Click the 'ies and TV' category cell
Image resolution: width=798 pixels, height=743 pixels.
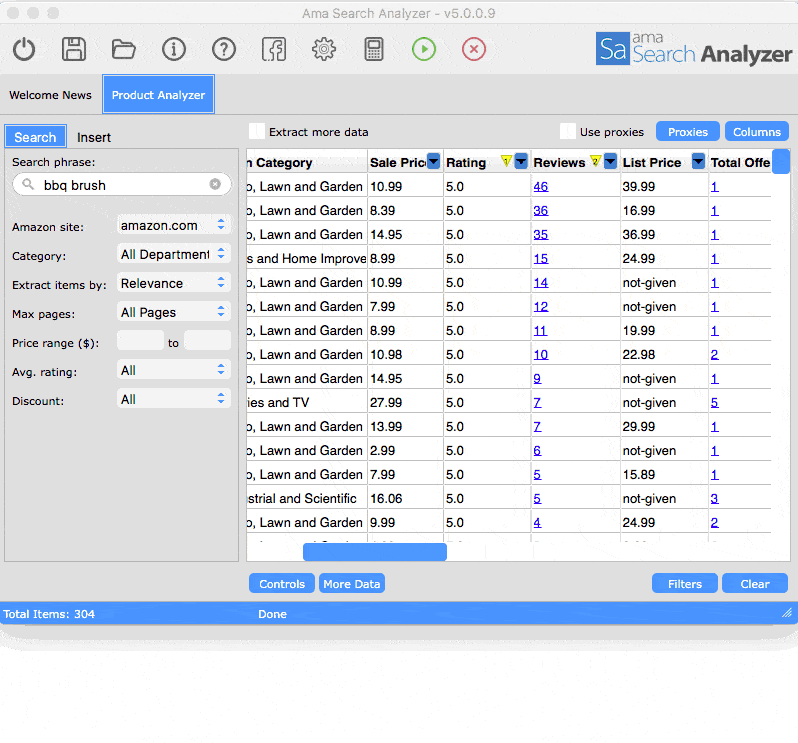(x=307, y=403)
